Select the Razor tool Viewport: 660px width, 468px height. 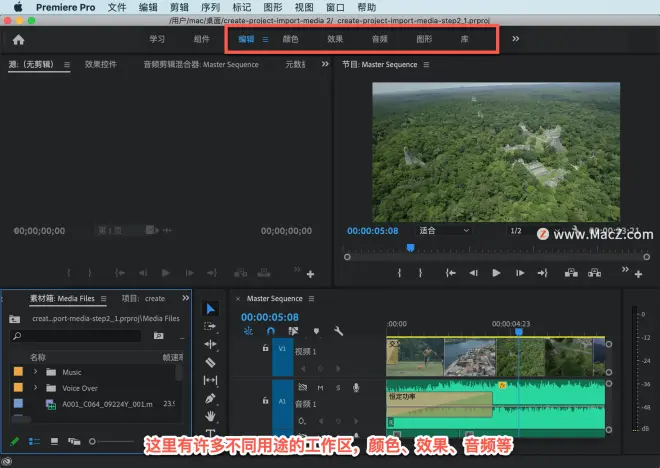[210, 362]
